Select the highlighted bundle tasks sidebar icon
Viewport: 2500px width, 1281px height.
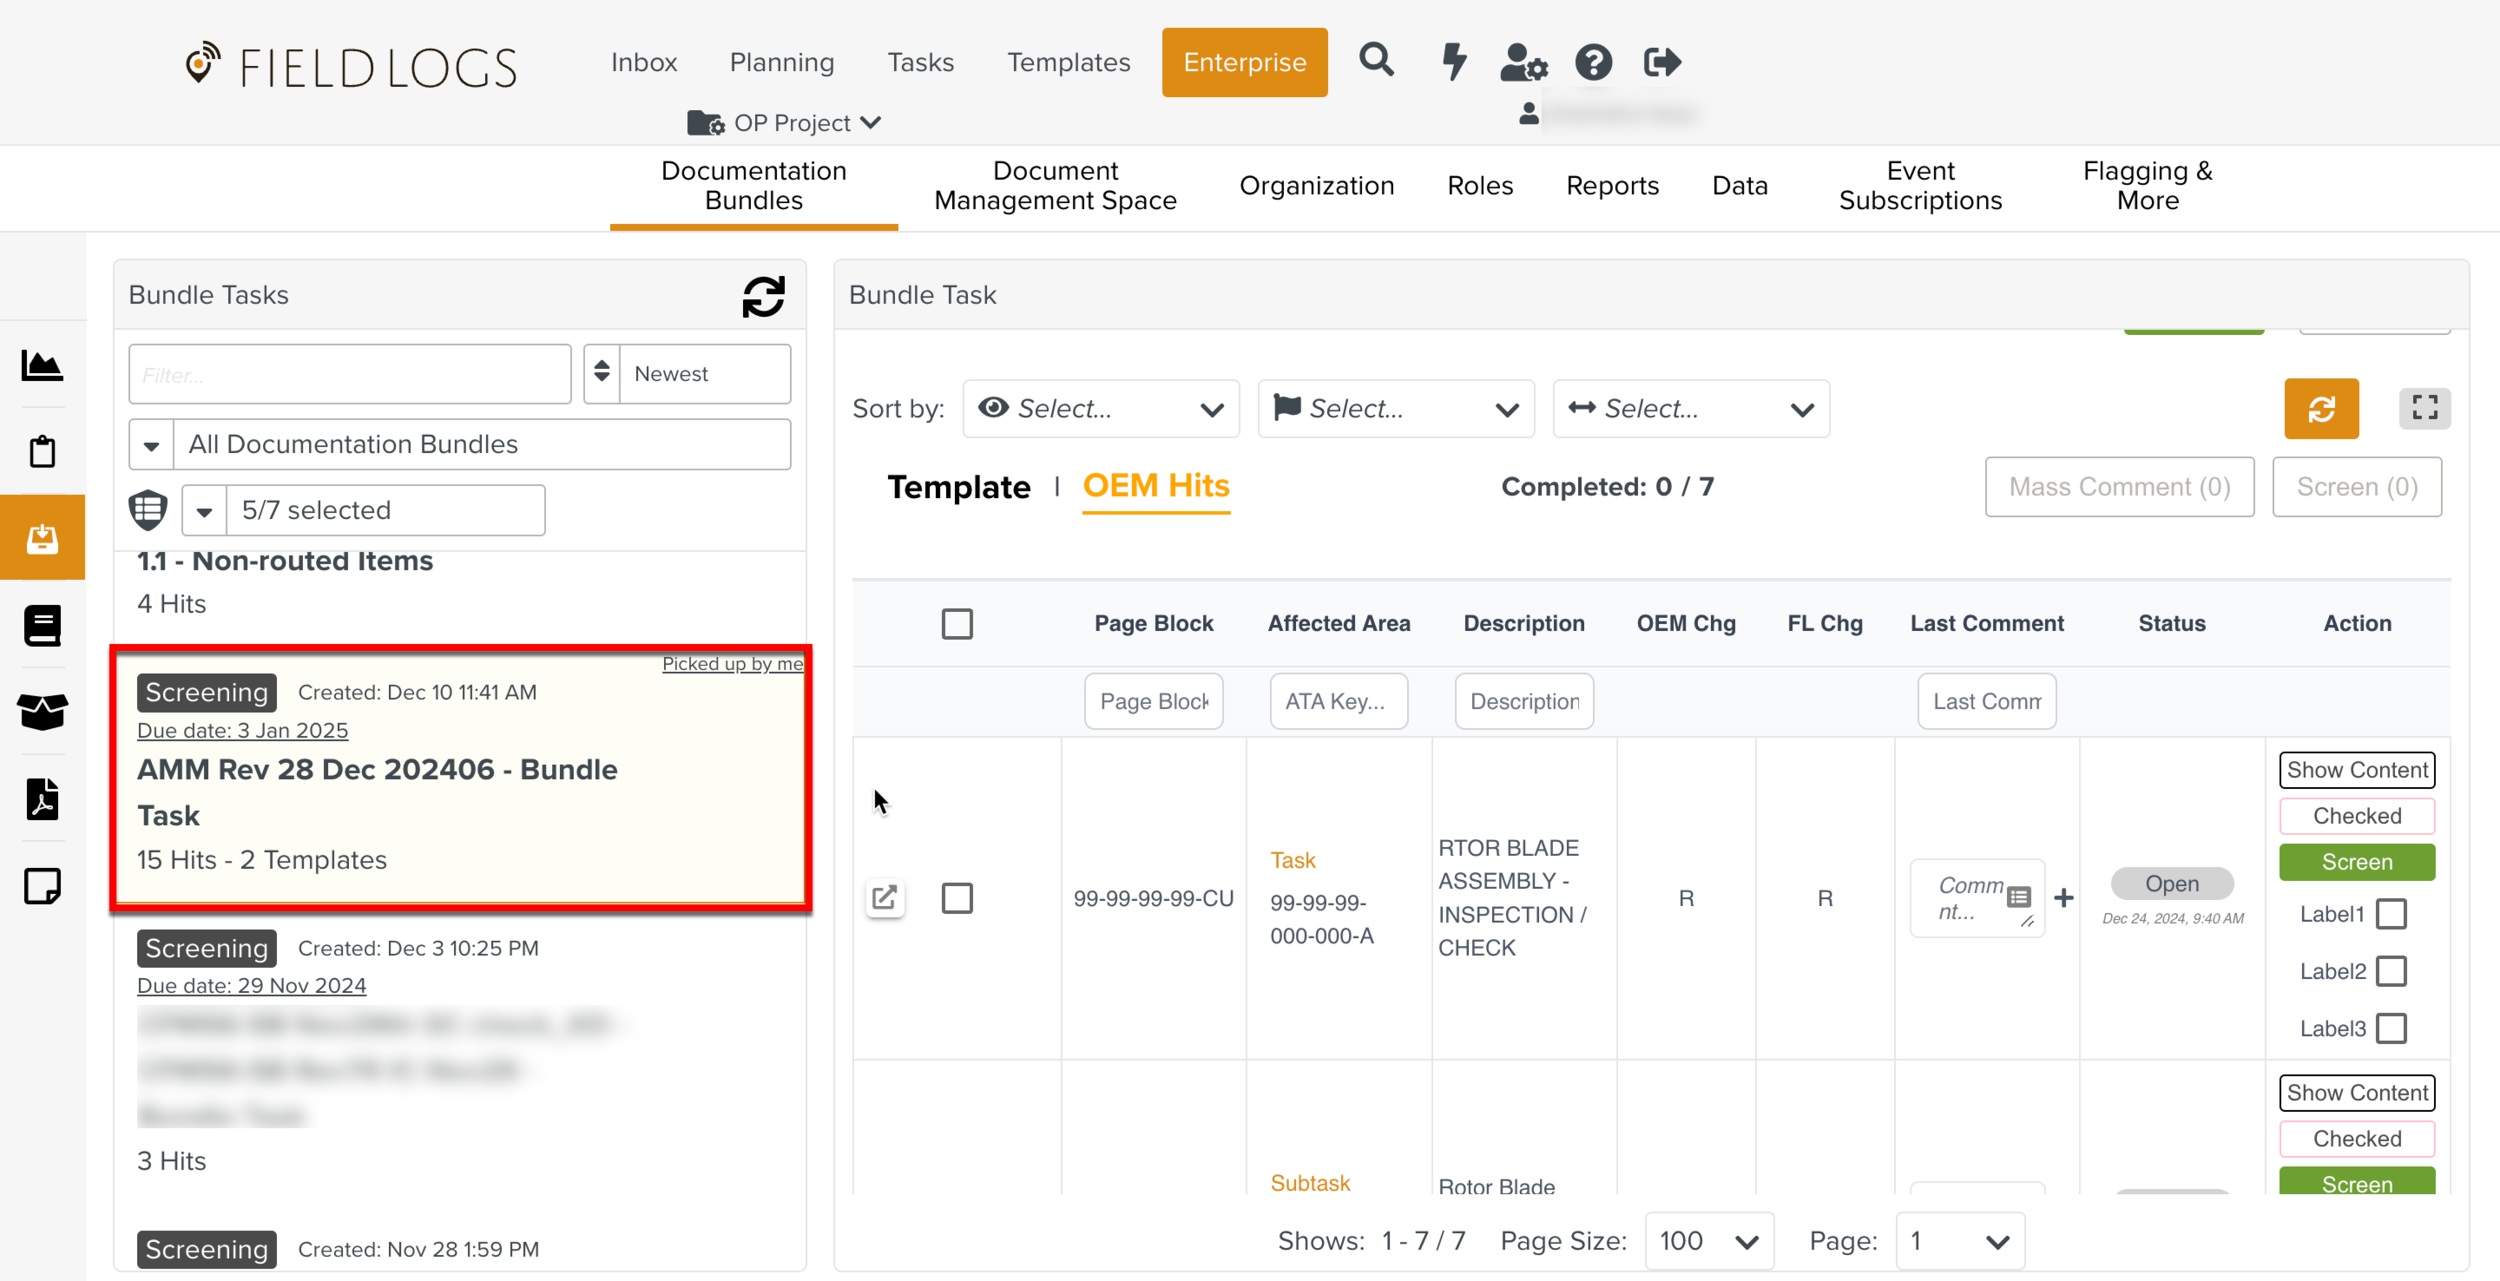coord(42,538)
